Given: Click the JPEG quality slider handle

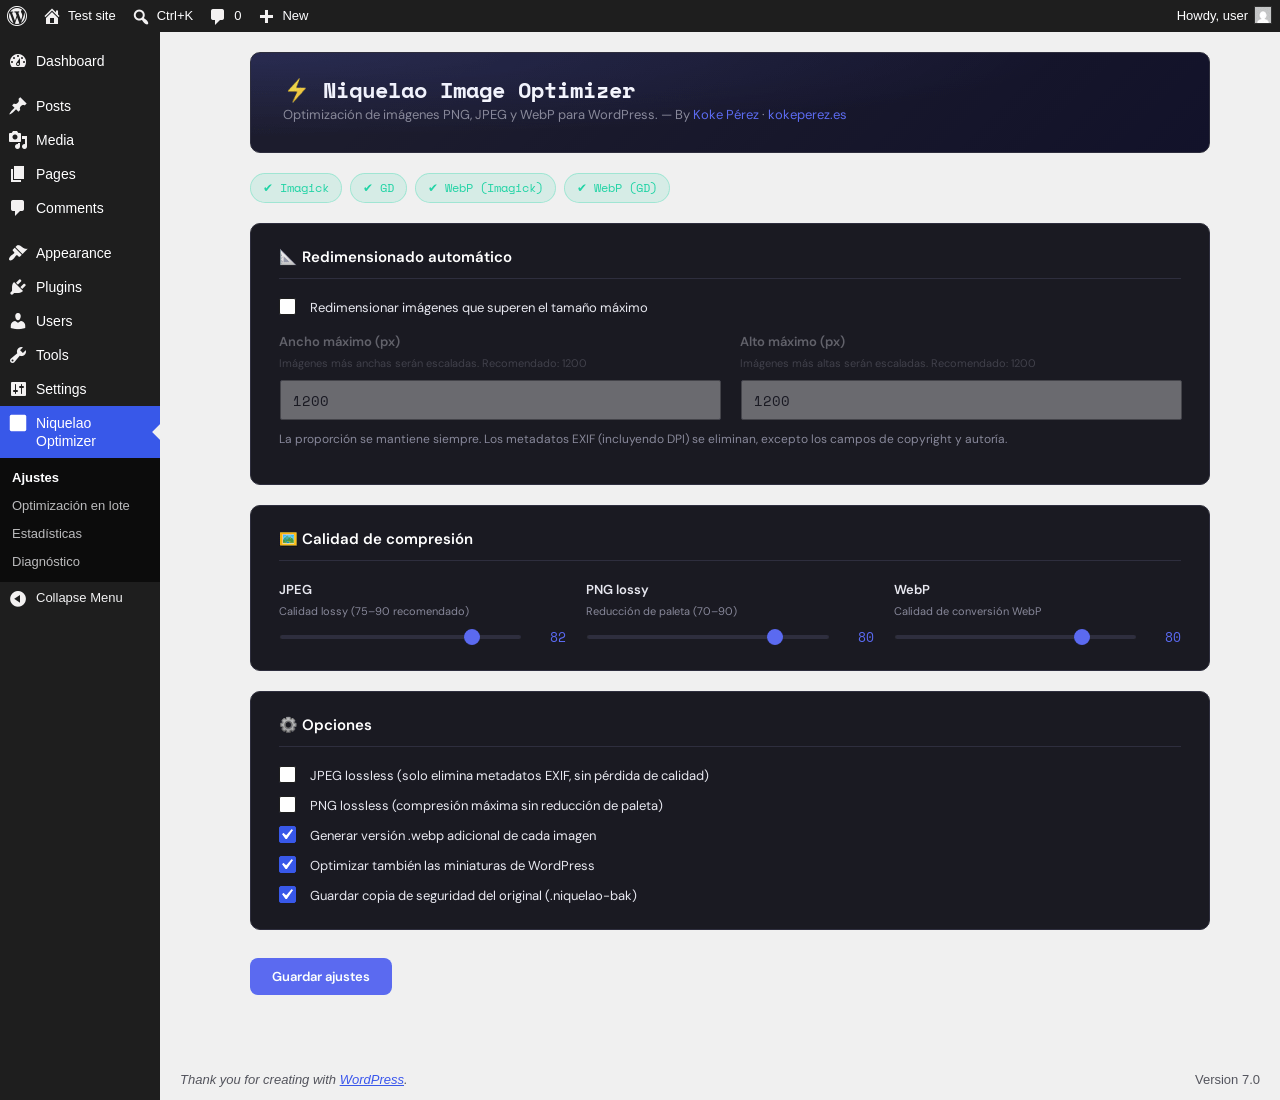Looking at the screenshot, I should tap(472, 637).
